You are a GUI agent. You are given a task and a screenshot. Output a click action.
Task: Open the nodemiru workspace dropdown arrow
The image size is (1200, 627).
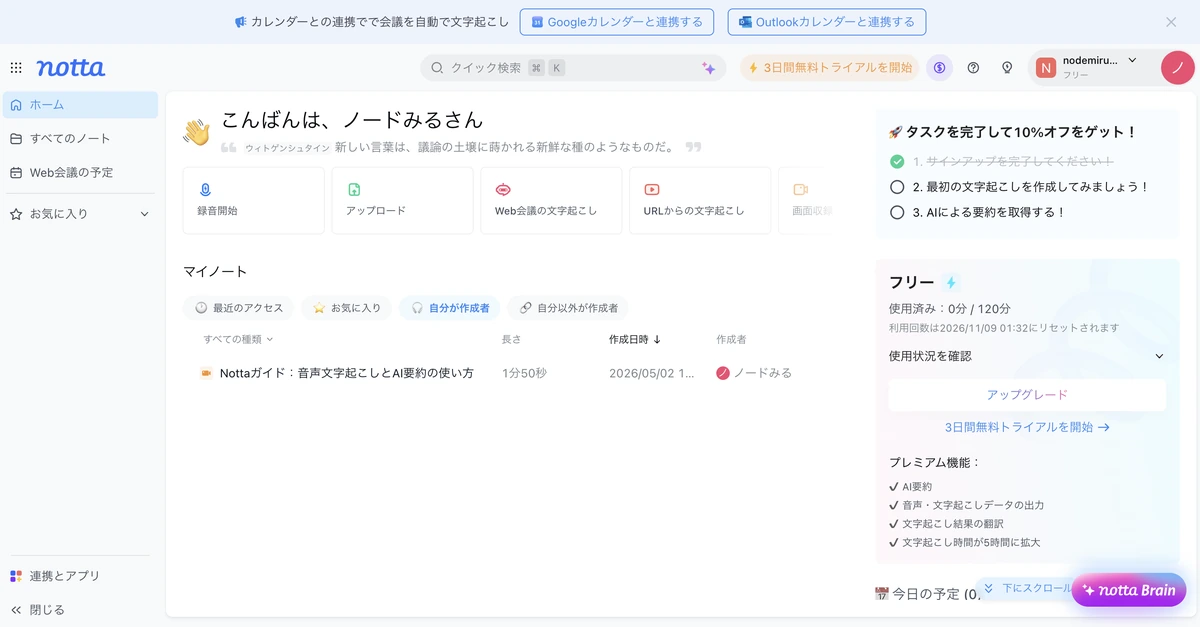coord(1132,61)
